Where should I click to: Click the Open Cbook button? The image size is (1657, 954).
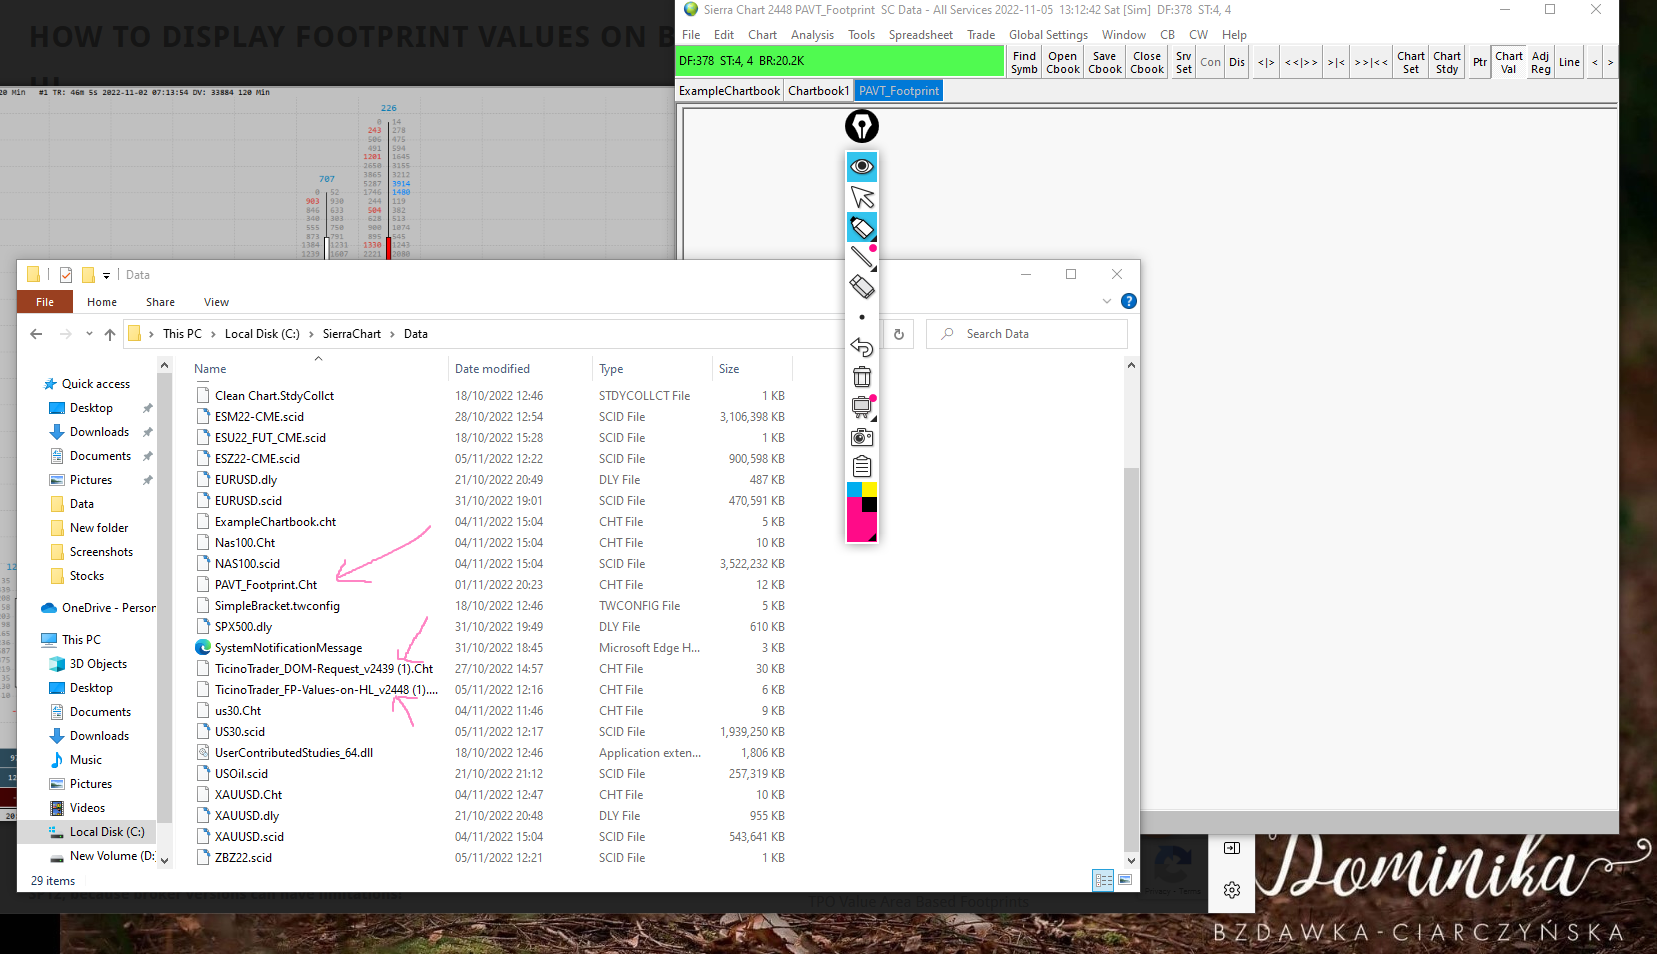click(1063, 62)
